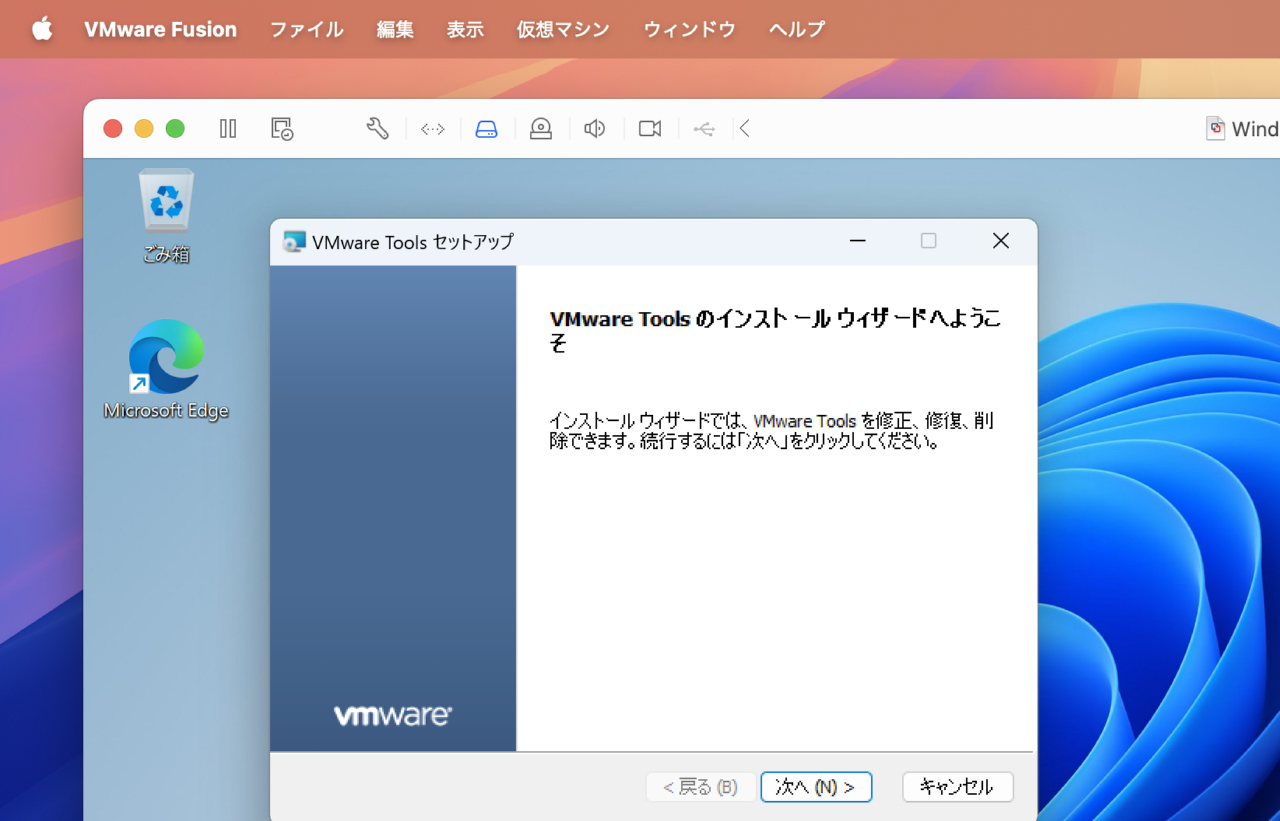
Task: Click the hard disk toolbar icon
Action: tap(486, 129)
